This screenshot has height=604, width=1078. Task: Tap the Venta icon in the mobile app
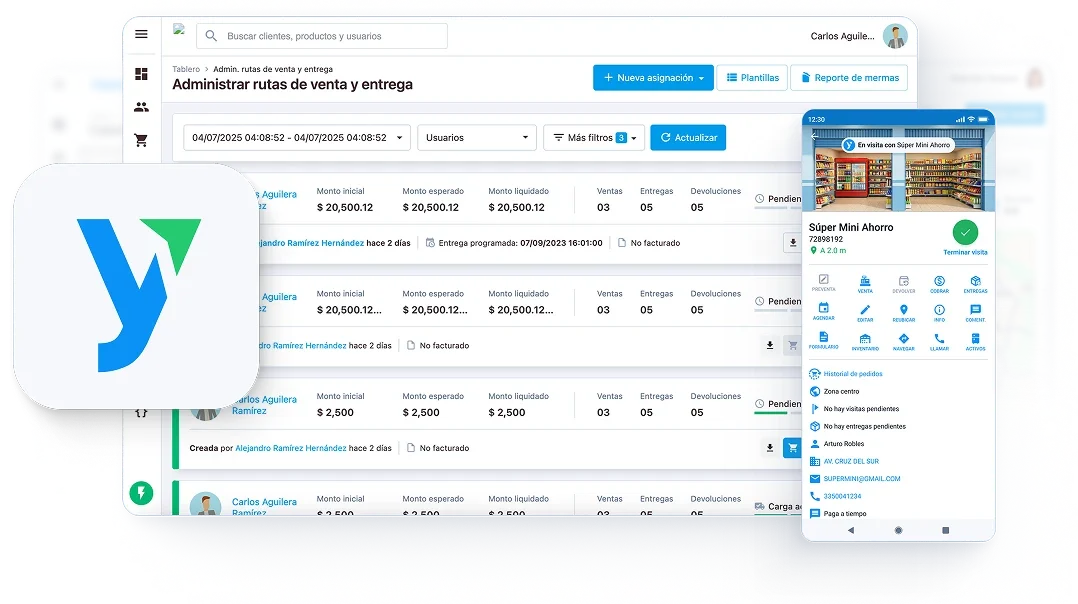click(x=864, y=284)
